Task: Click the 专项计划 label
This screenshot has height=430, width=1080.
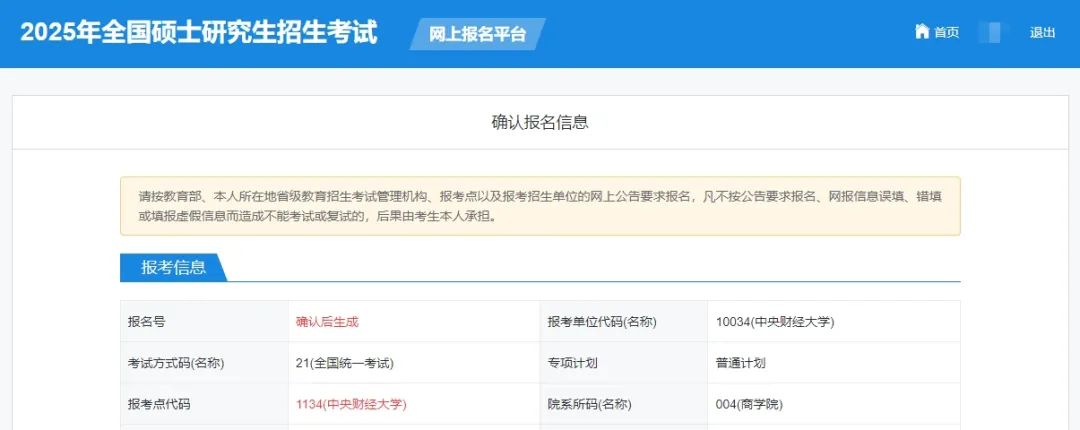Action: (572, 363)
